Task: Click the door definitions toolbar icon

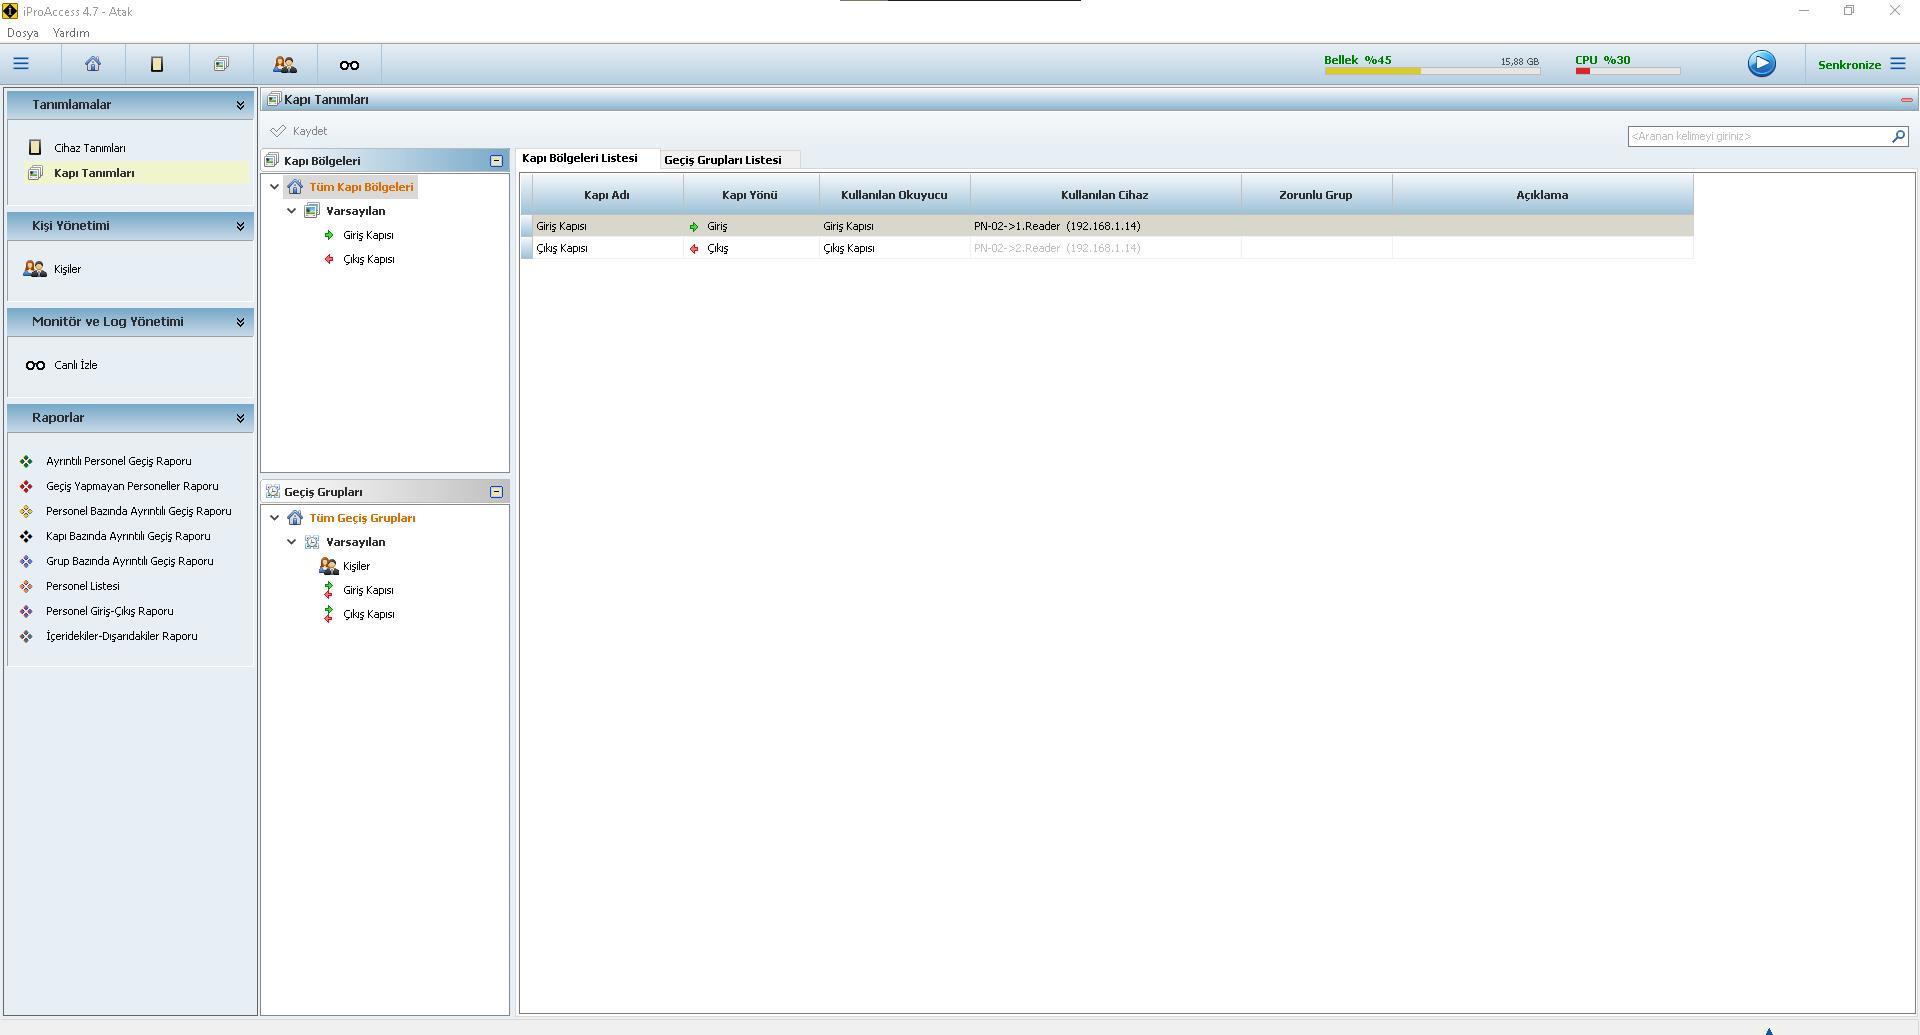Action: tap(221, 64)
